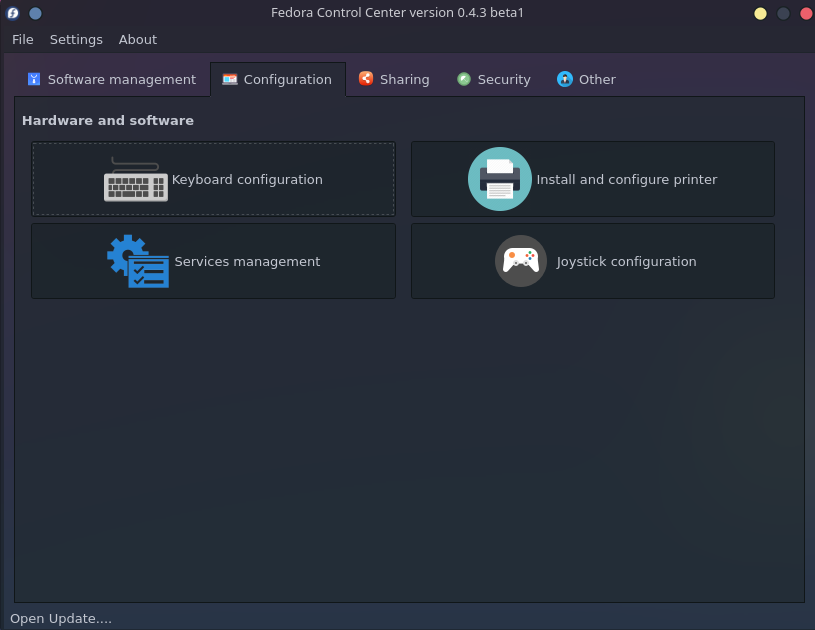
Task: Minimize the window with the yellow button
Action: click(760, 14)
